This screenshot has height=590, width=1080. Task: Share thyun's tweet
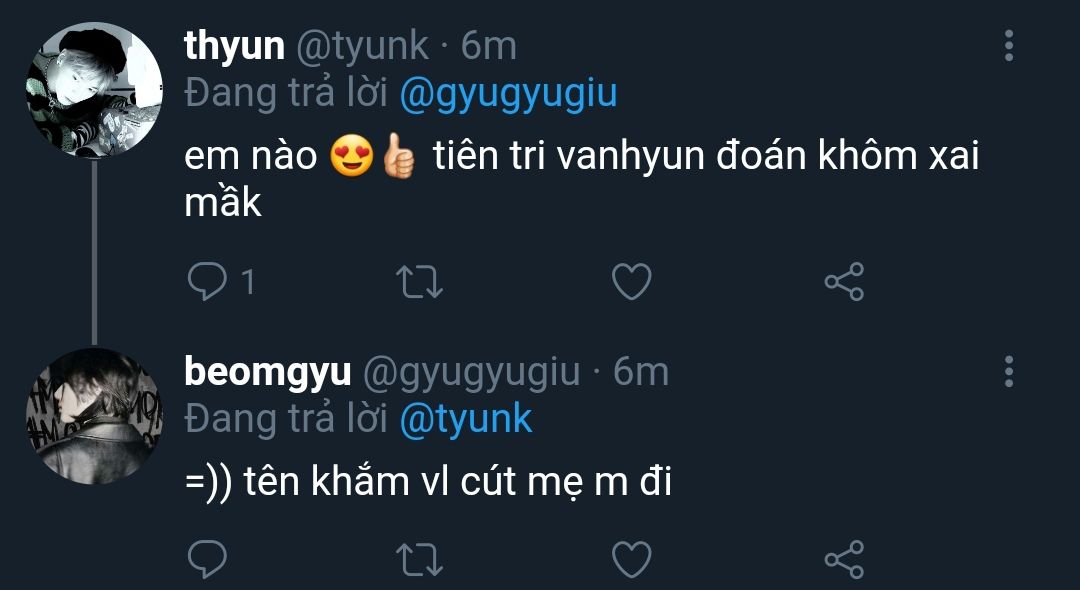click(843, 282)
